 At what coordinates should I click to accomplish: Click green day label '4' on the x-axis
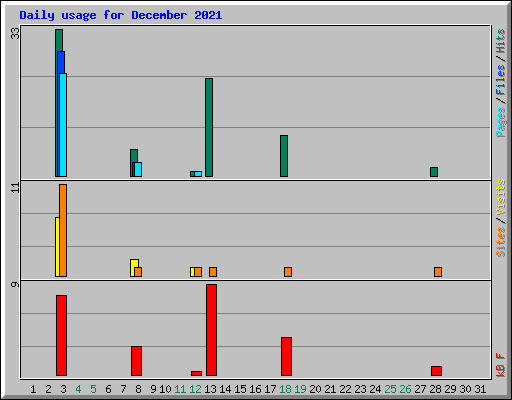(78, 389)
